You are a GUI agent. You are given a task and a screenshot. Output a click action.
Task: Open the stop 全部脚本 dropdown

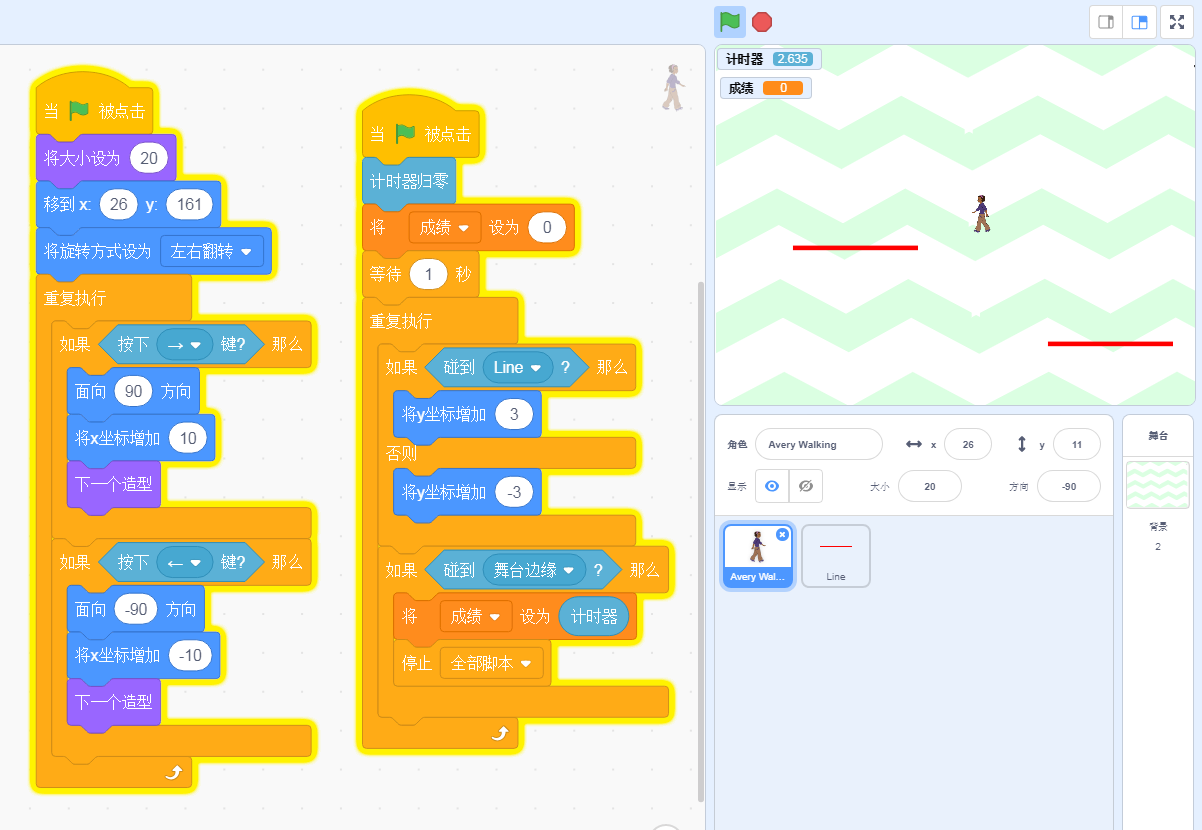coord(491,662)
